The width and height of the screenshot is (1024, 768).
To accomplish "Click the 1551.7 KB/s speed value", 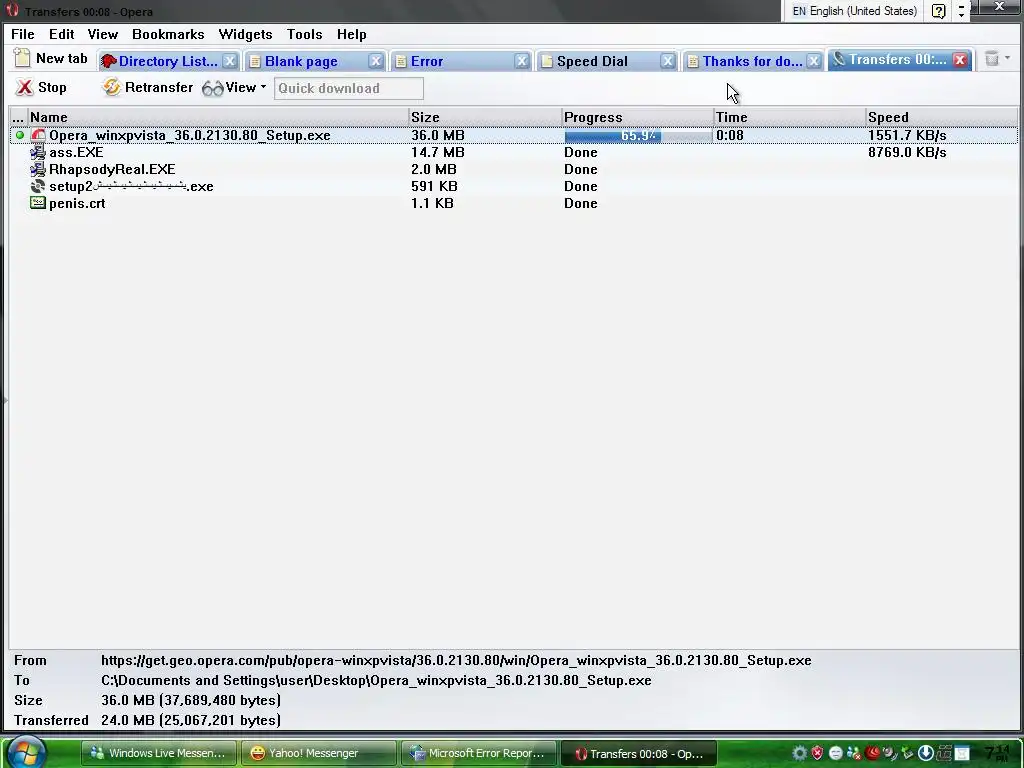I will coord(907,135).
